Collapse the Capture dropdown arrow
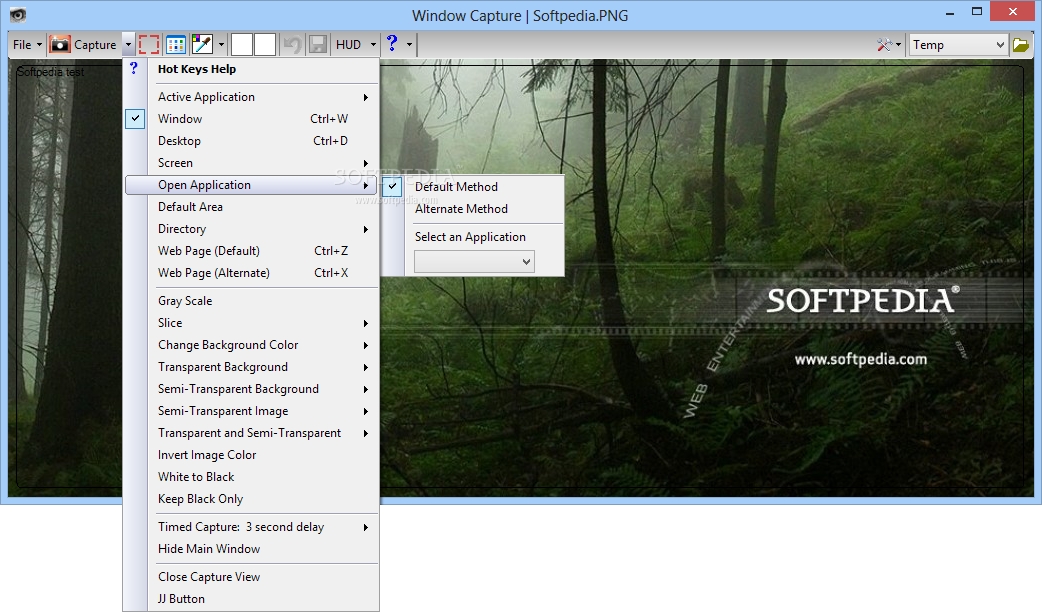Screen dimensions: 1042x612 click(128, 45)
